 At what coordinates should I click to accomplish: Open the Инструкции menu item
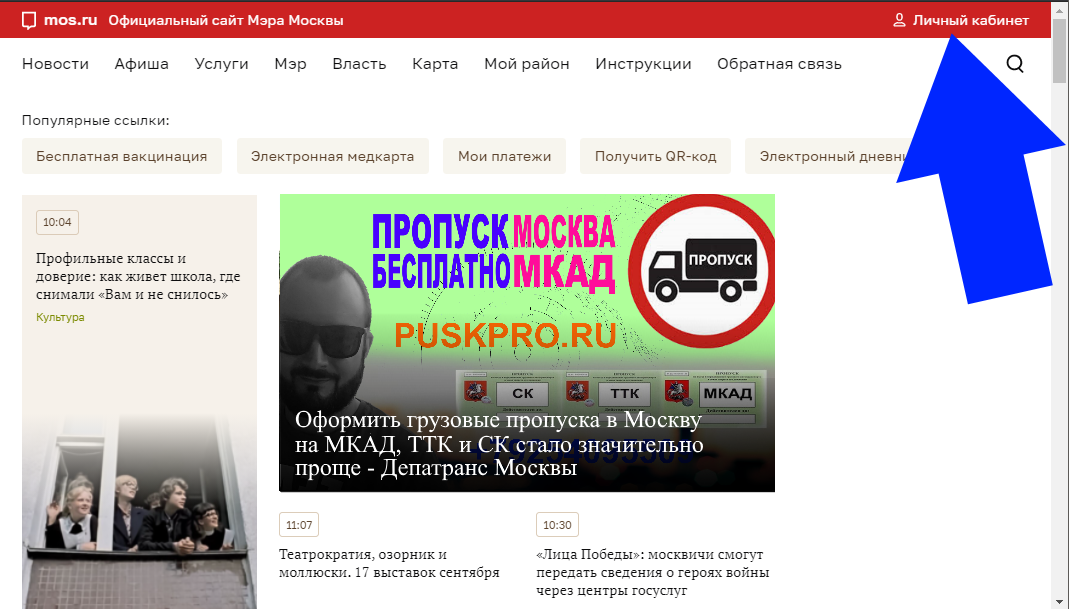tap(643, 63)
